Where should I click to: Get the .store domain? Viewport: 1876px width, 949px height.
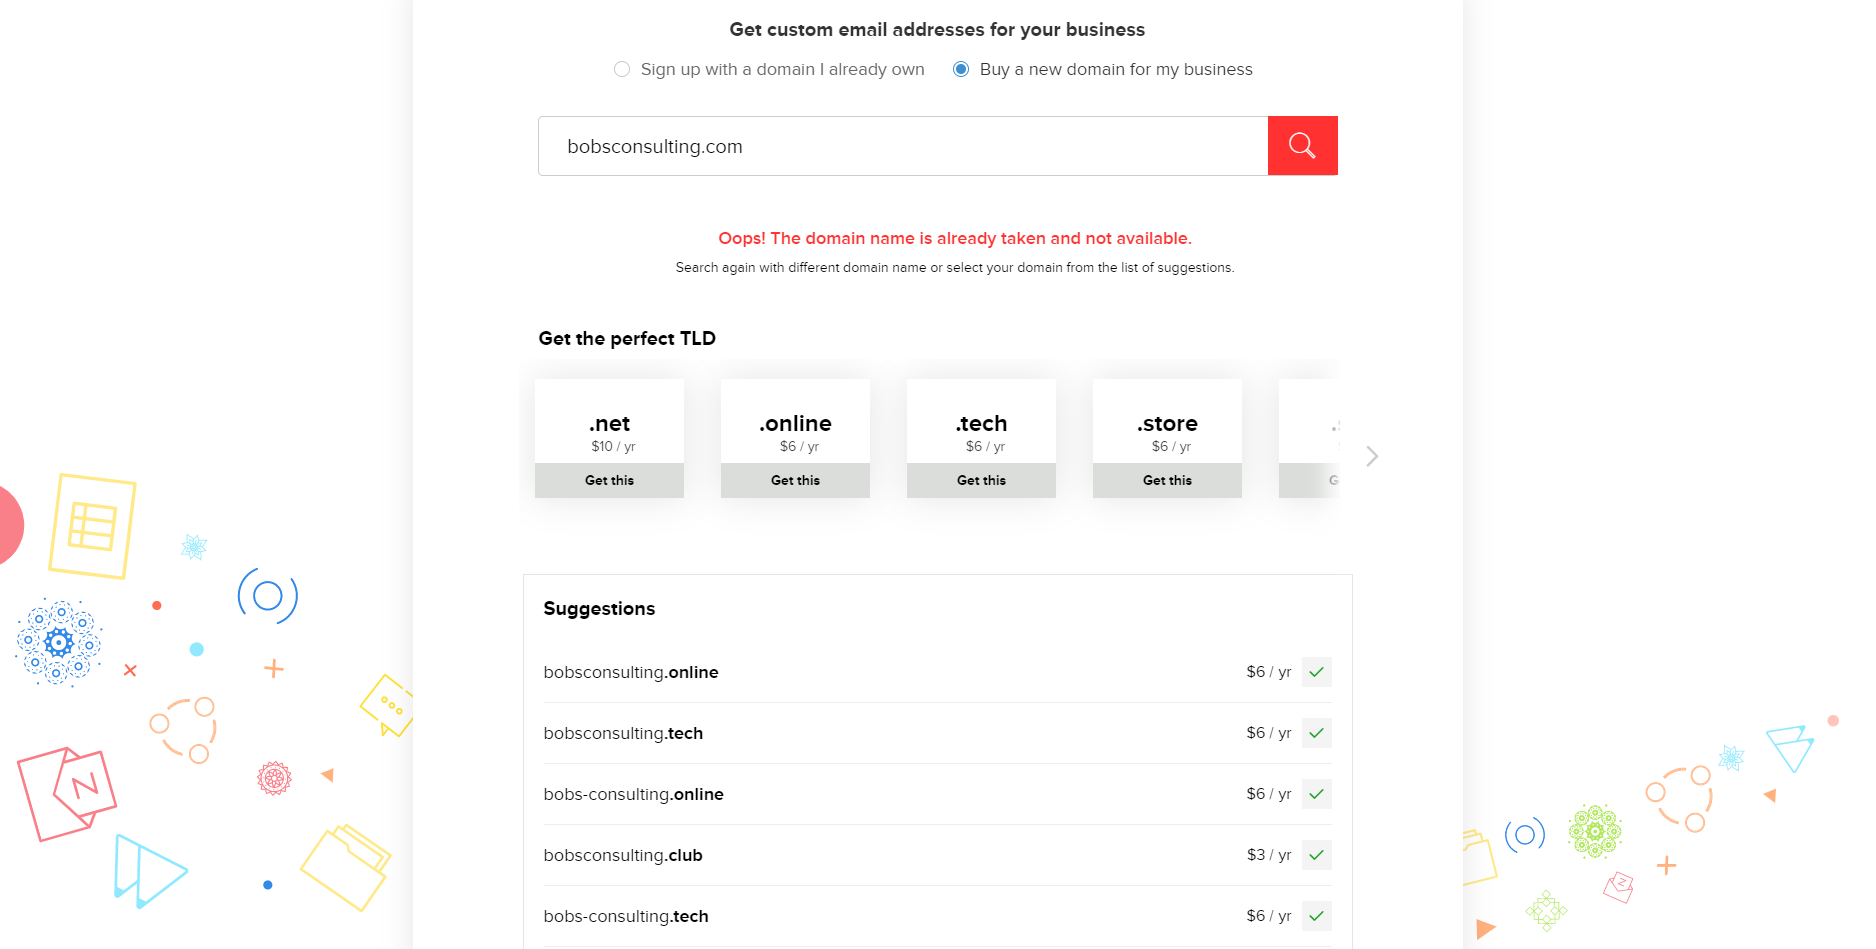coord(1167,480)
